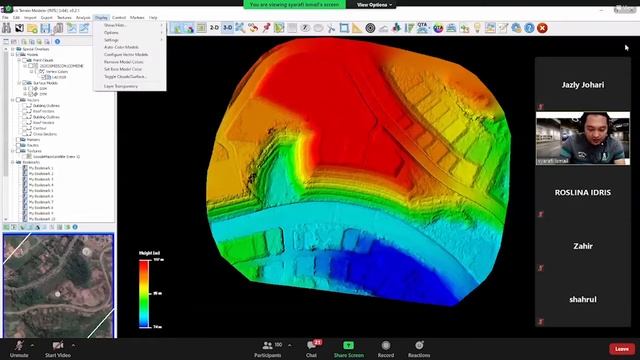Select the triangle ruler measure tool
This screenshot has height=360, width=640.
pos(357,28)
